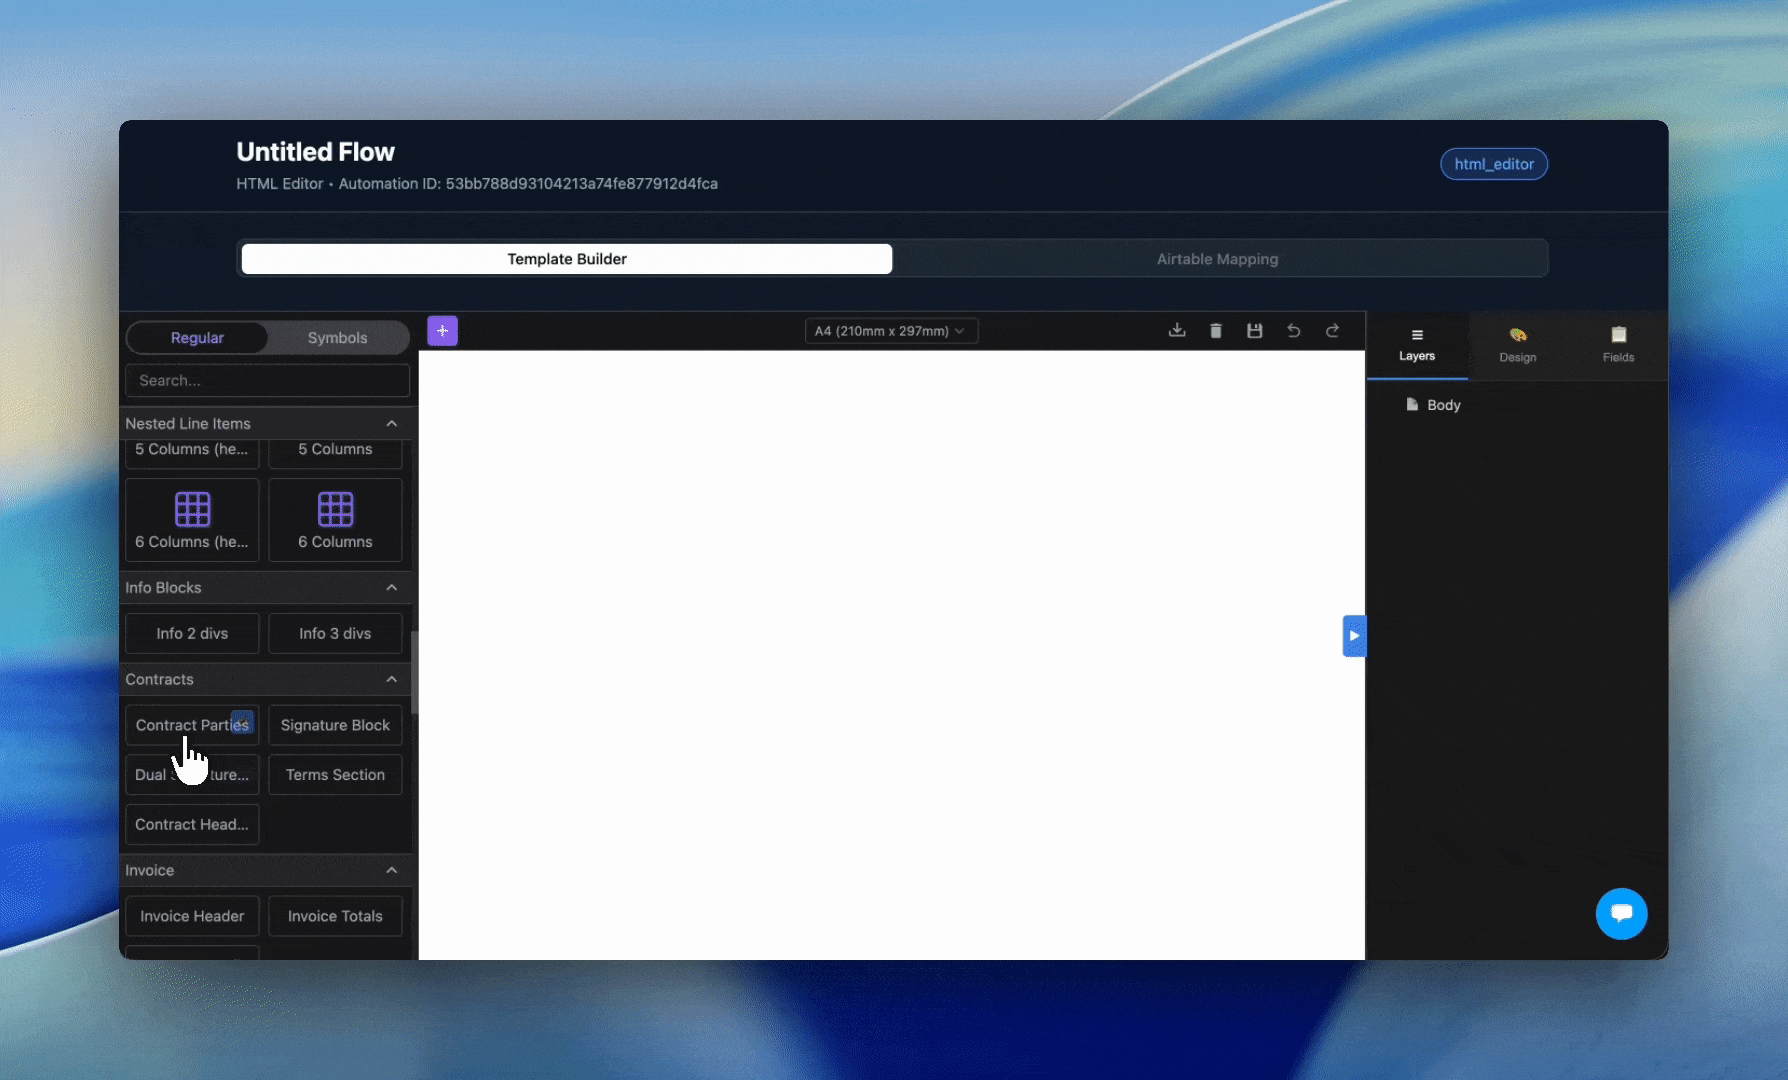
Task: Add the Invoice Totals block
Action: [x=335, y=916]
